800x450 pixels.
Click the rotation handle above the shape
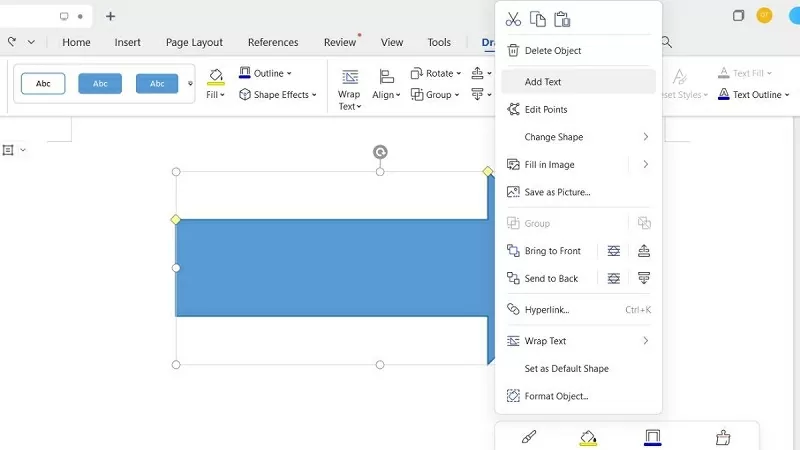click(380, 152)
